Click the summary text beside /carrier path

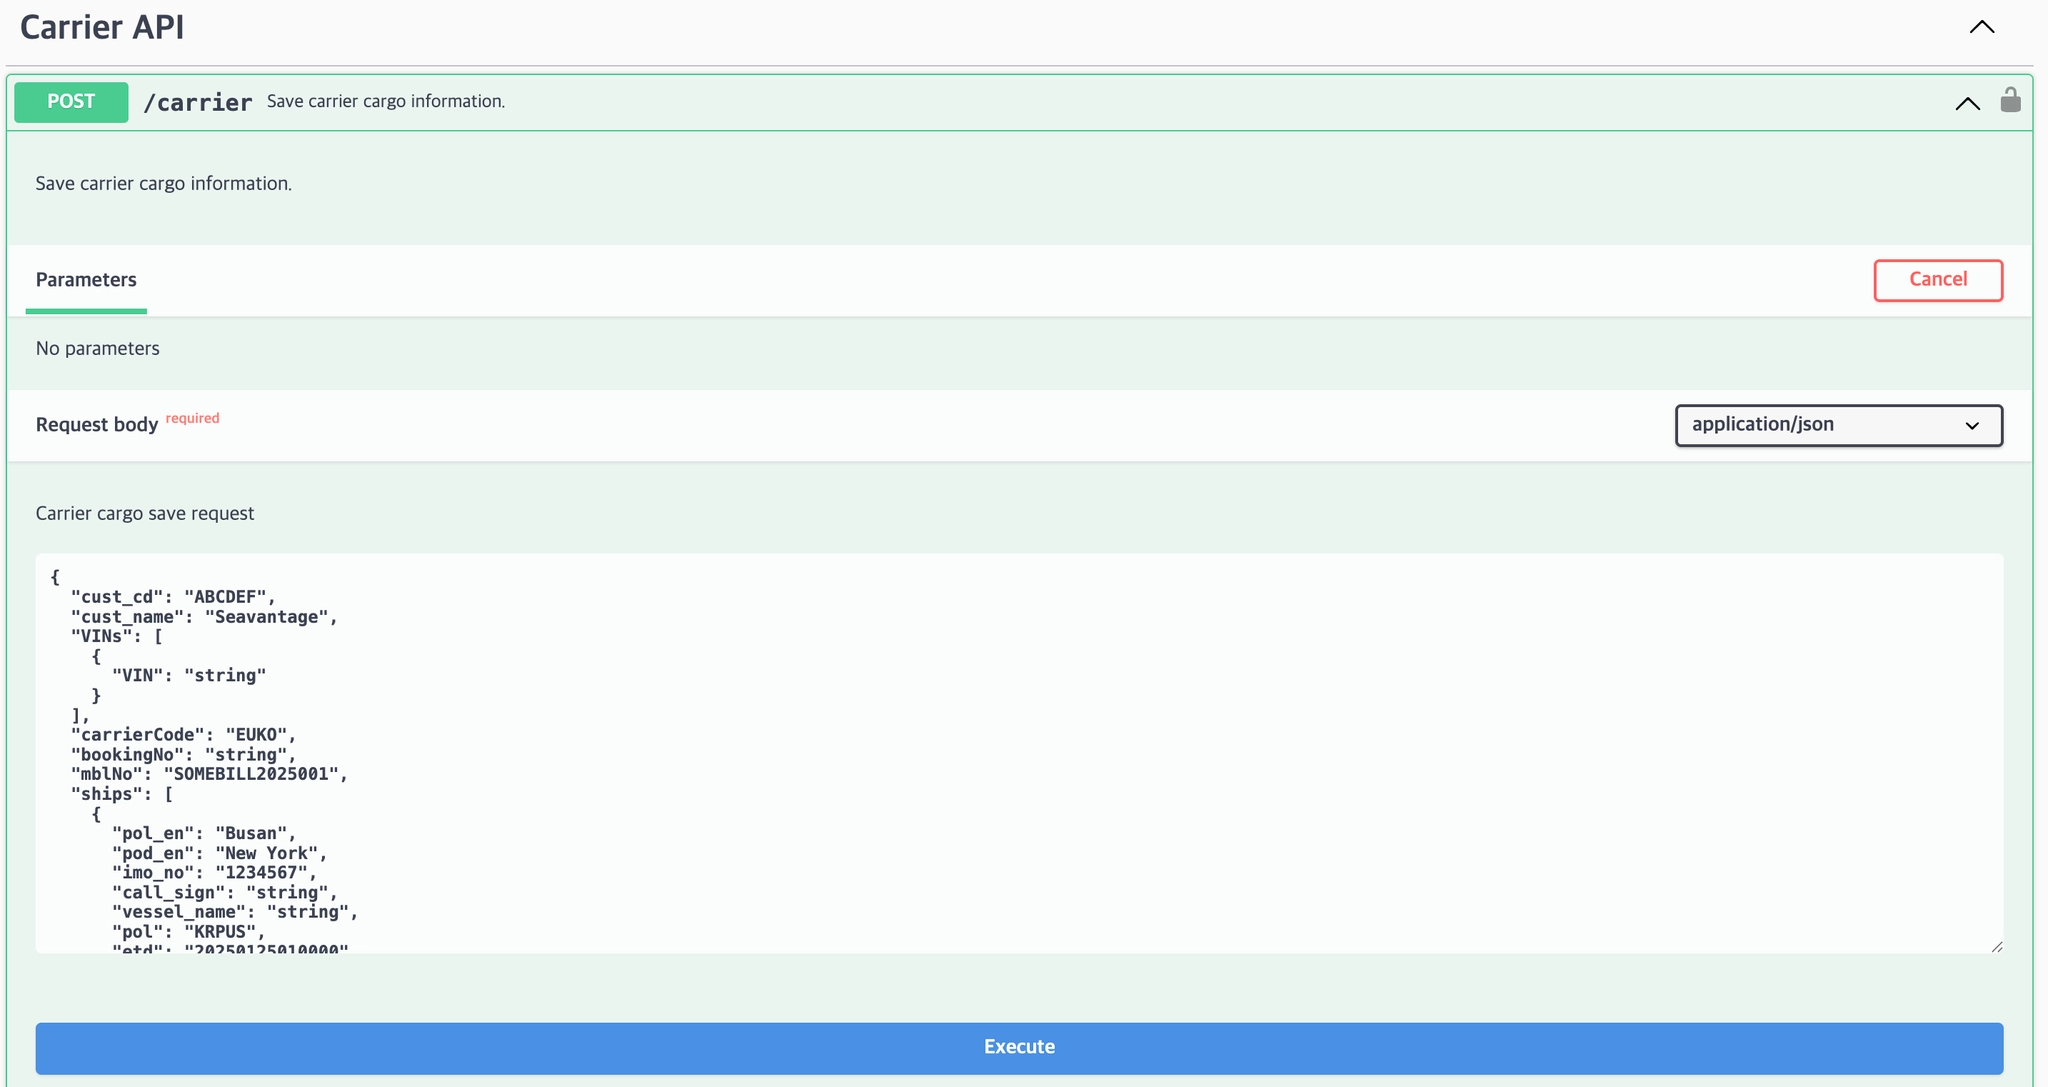pos(385,102)
